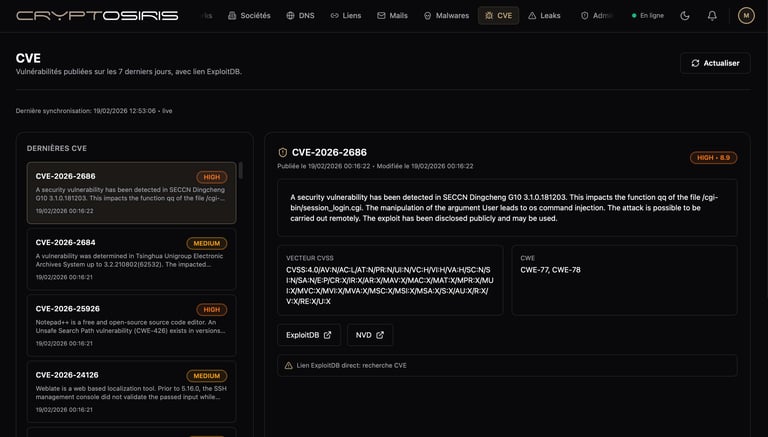This screenshot has height=437, width=768.
Task: Click the warning icon in ExploitDB notice
Action: [x=288, y=365]
